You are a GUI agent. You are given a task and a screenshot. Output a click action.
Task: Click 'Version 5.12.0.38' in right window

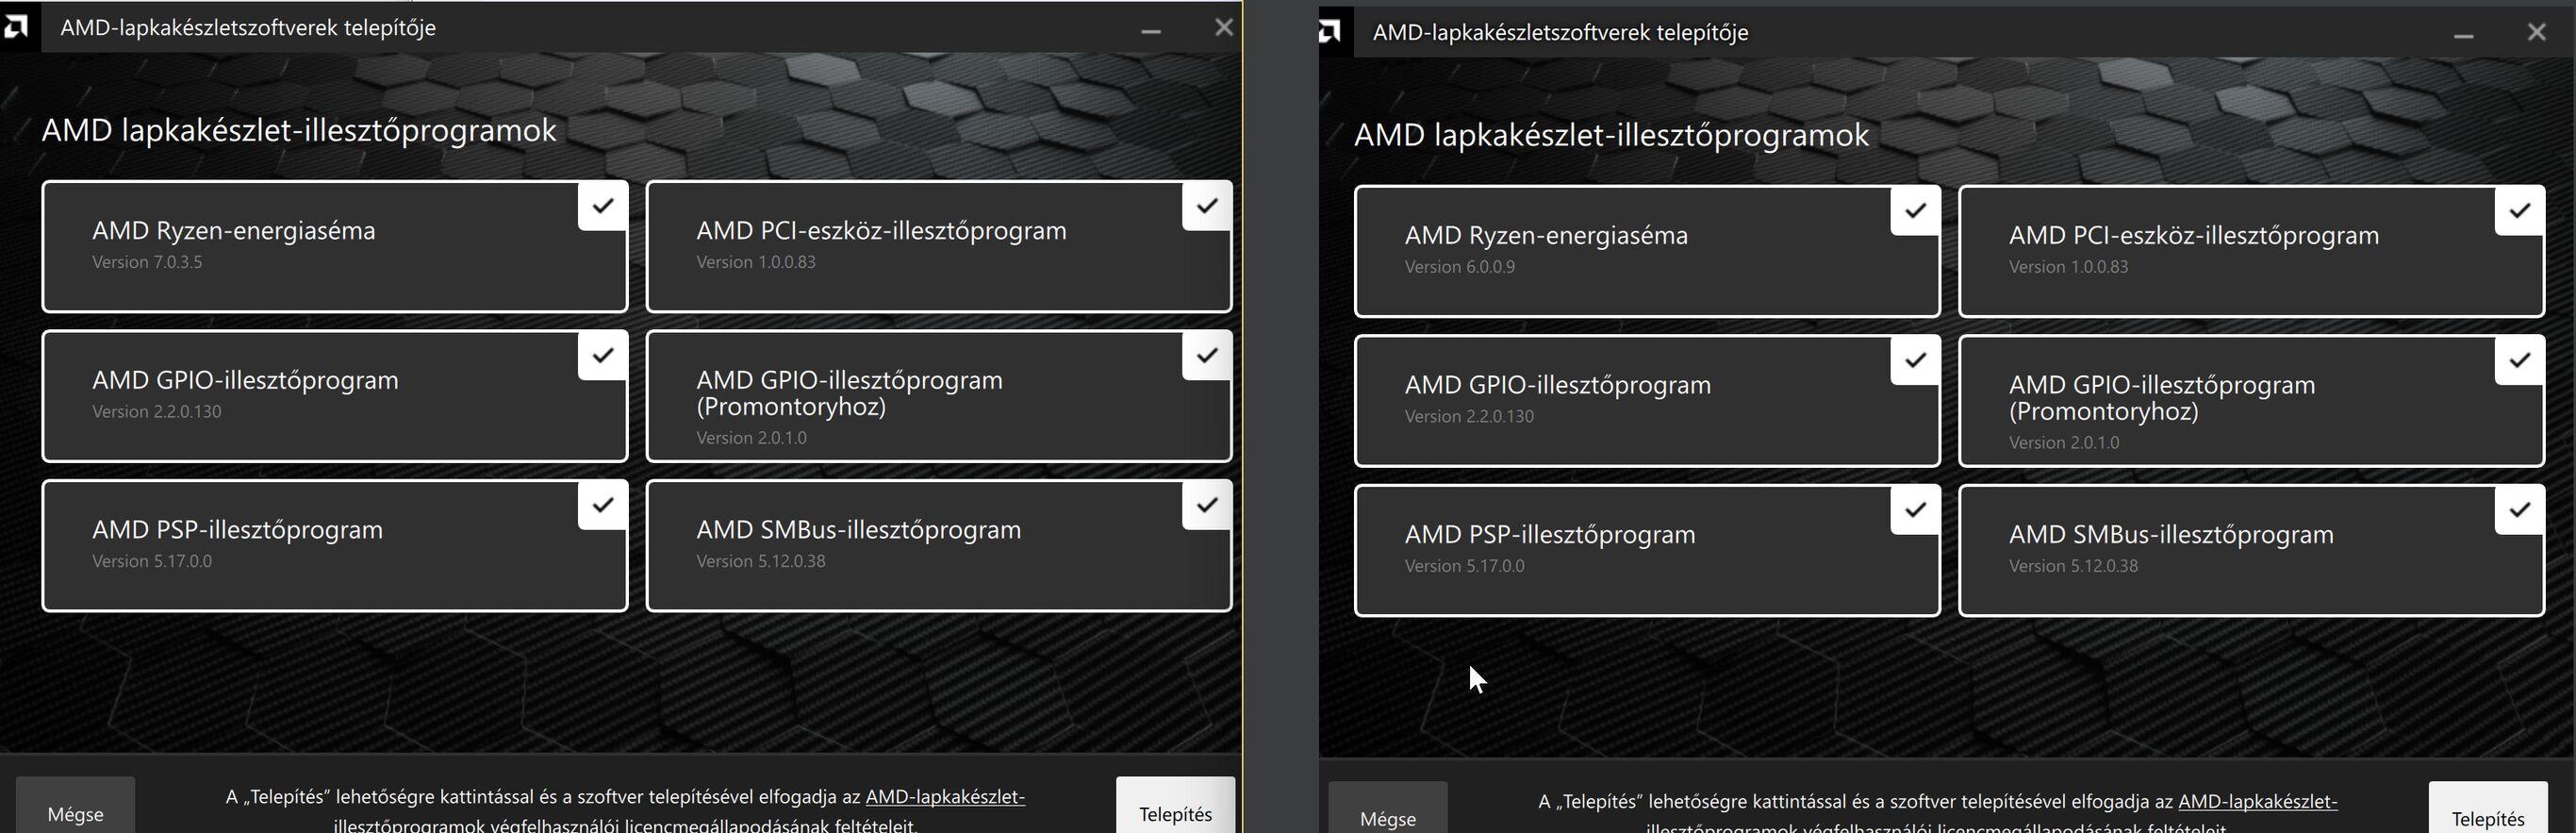coord(2074,566)
